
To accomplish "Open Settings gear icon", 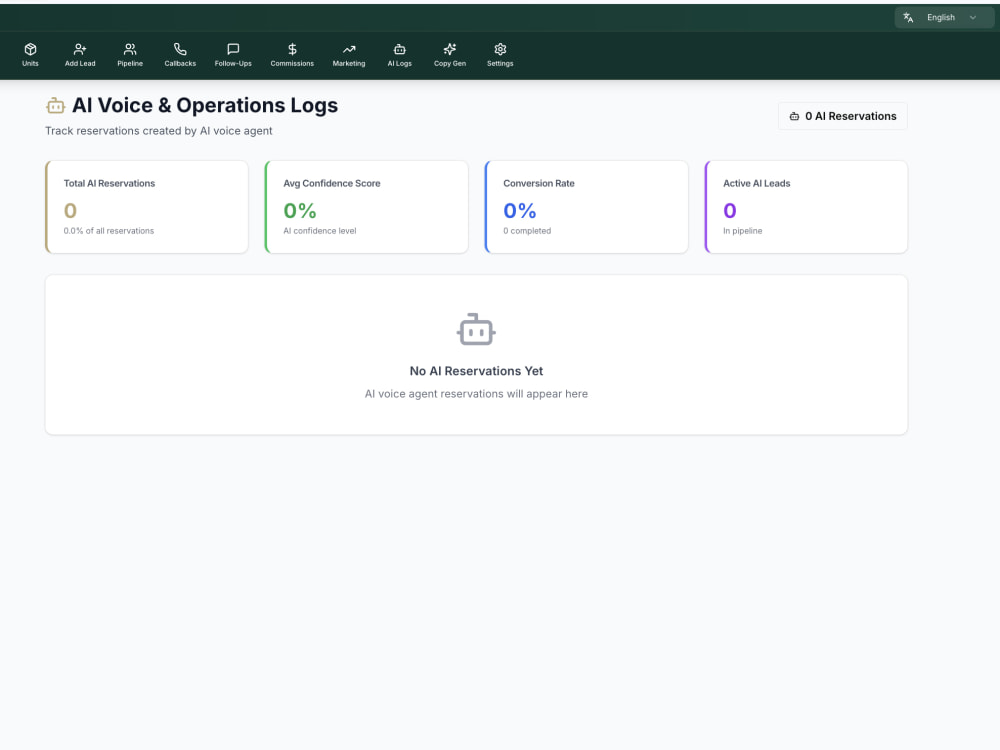I will [x=500, y=49].
